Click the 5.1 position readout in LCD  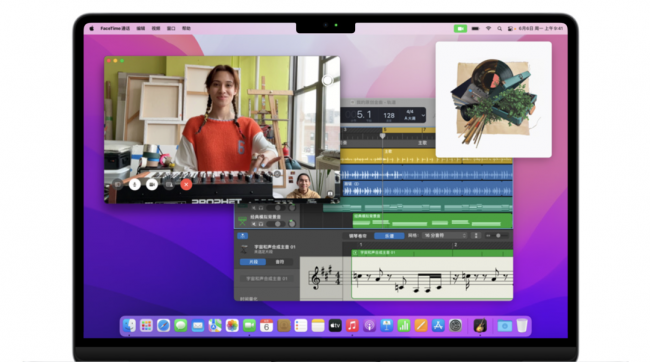click(364, 115)
